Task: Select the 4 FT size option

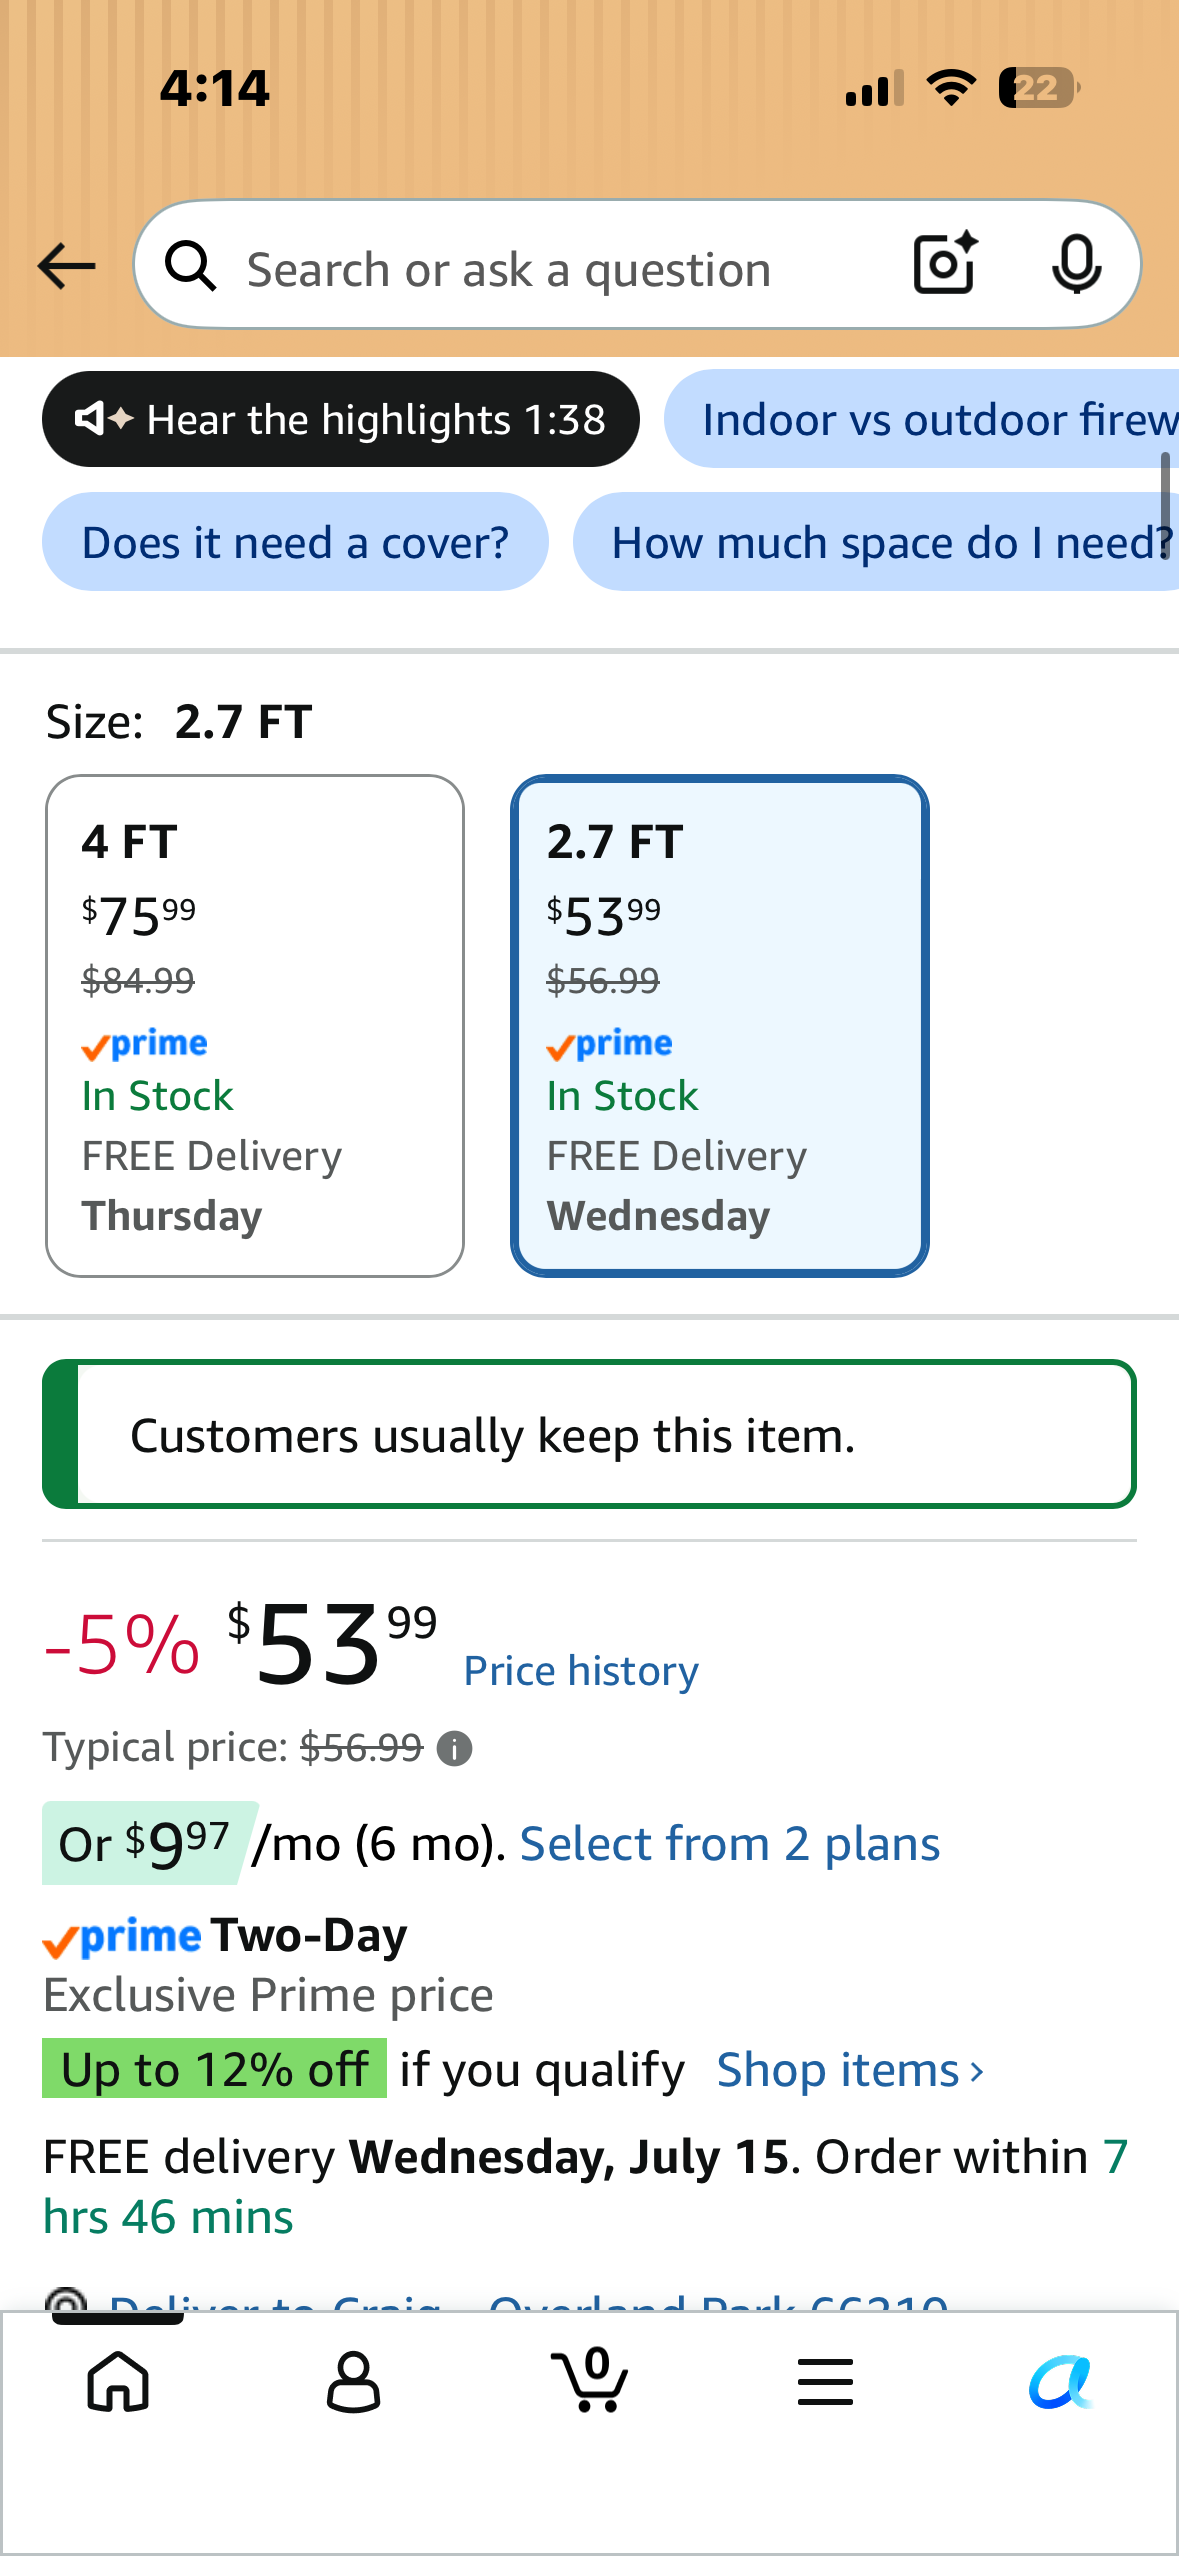Action: [255, 1026]
